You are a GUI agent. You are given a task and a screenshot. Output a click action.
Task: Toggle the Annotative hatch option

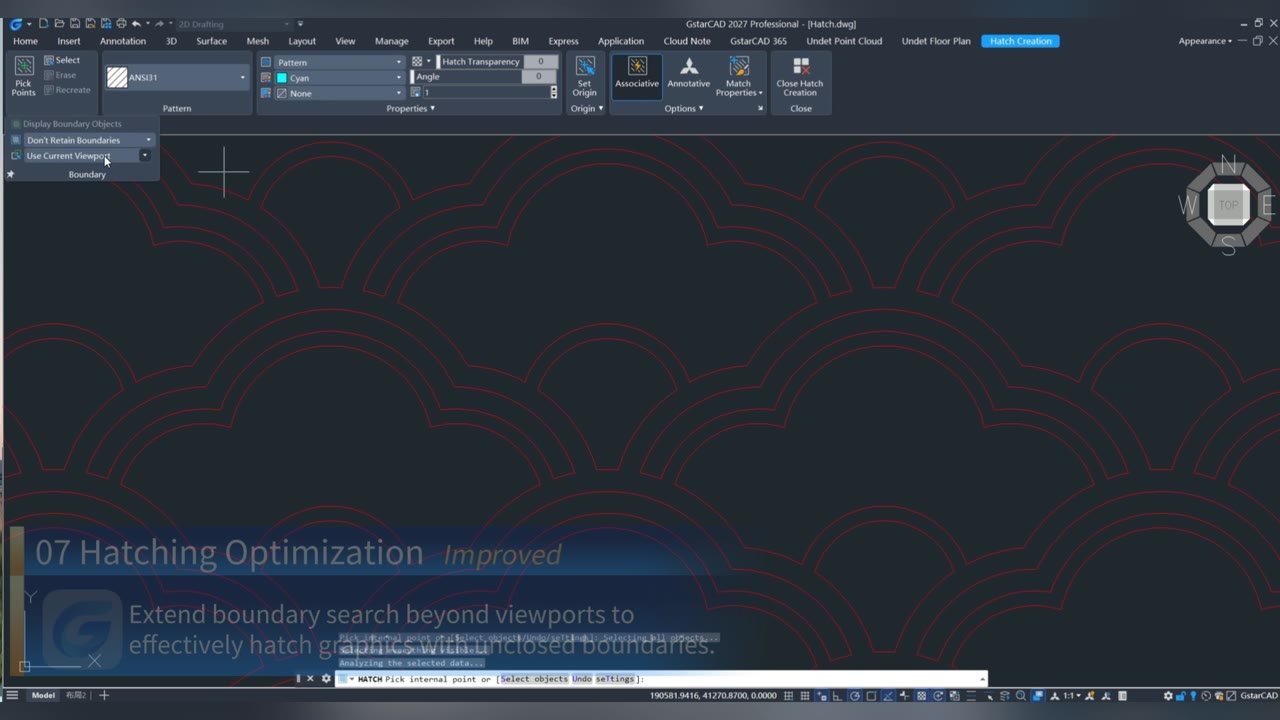point(689,74)
